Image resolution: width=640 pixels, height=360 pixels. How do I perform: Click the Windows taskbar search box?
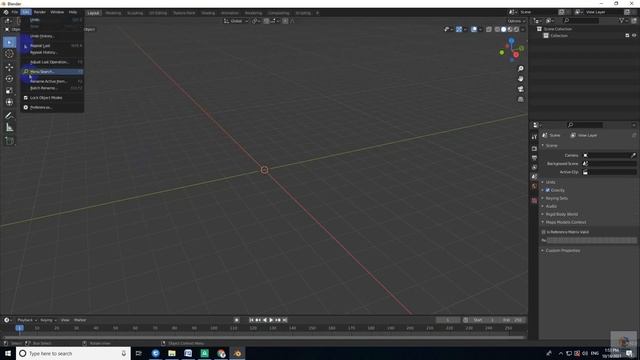73,353
